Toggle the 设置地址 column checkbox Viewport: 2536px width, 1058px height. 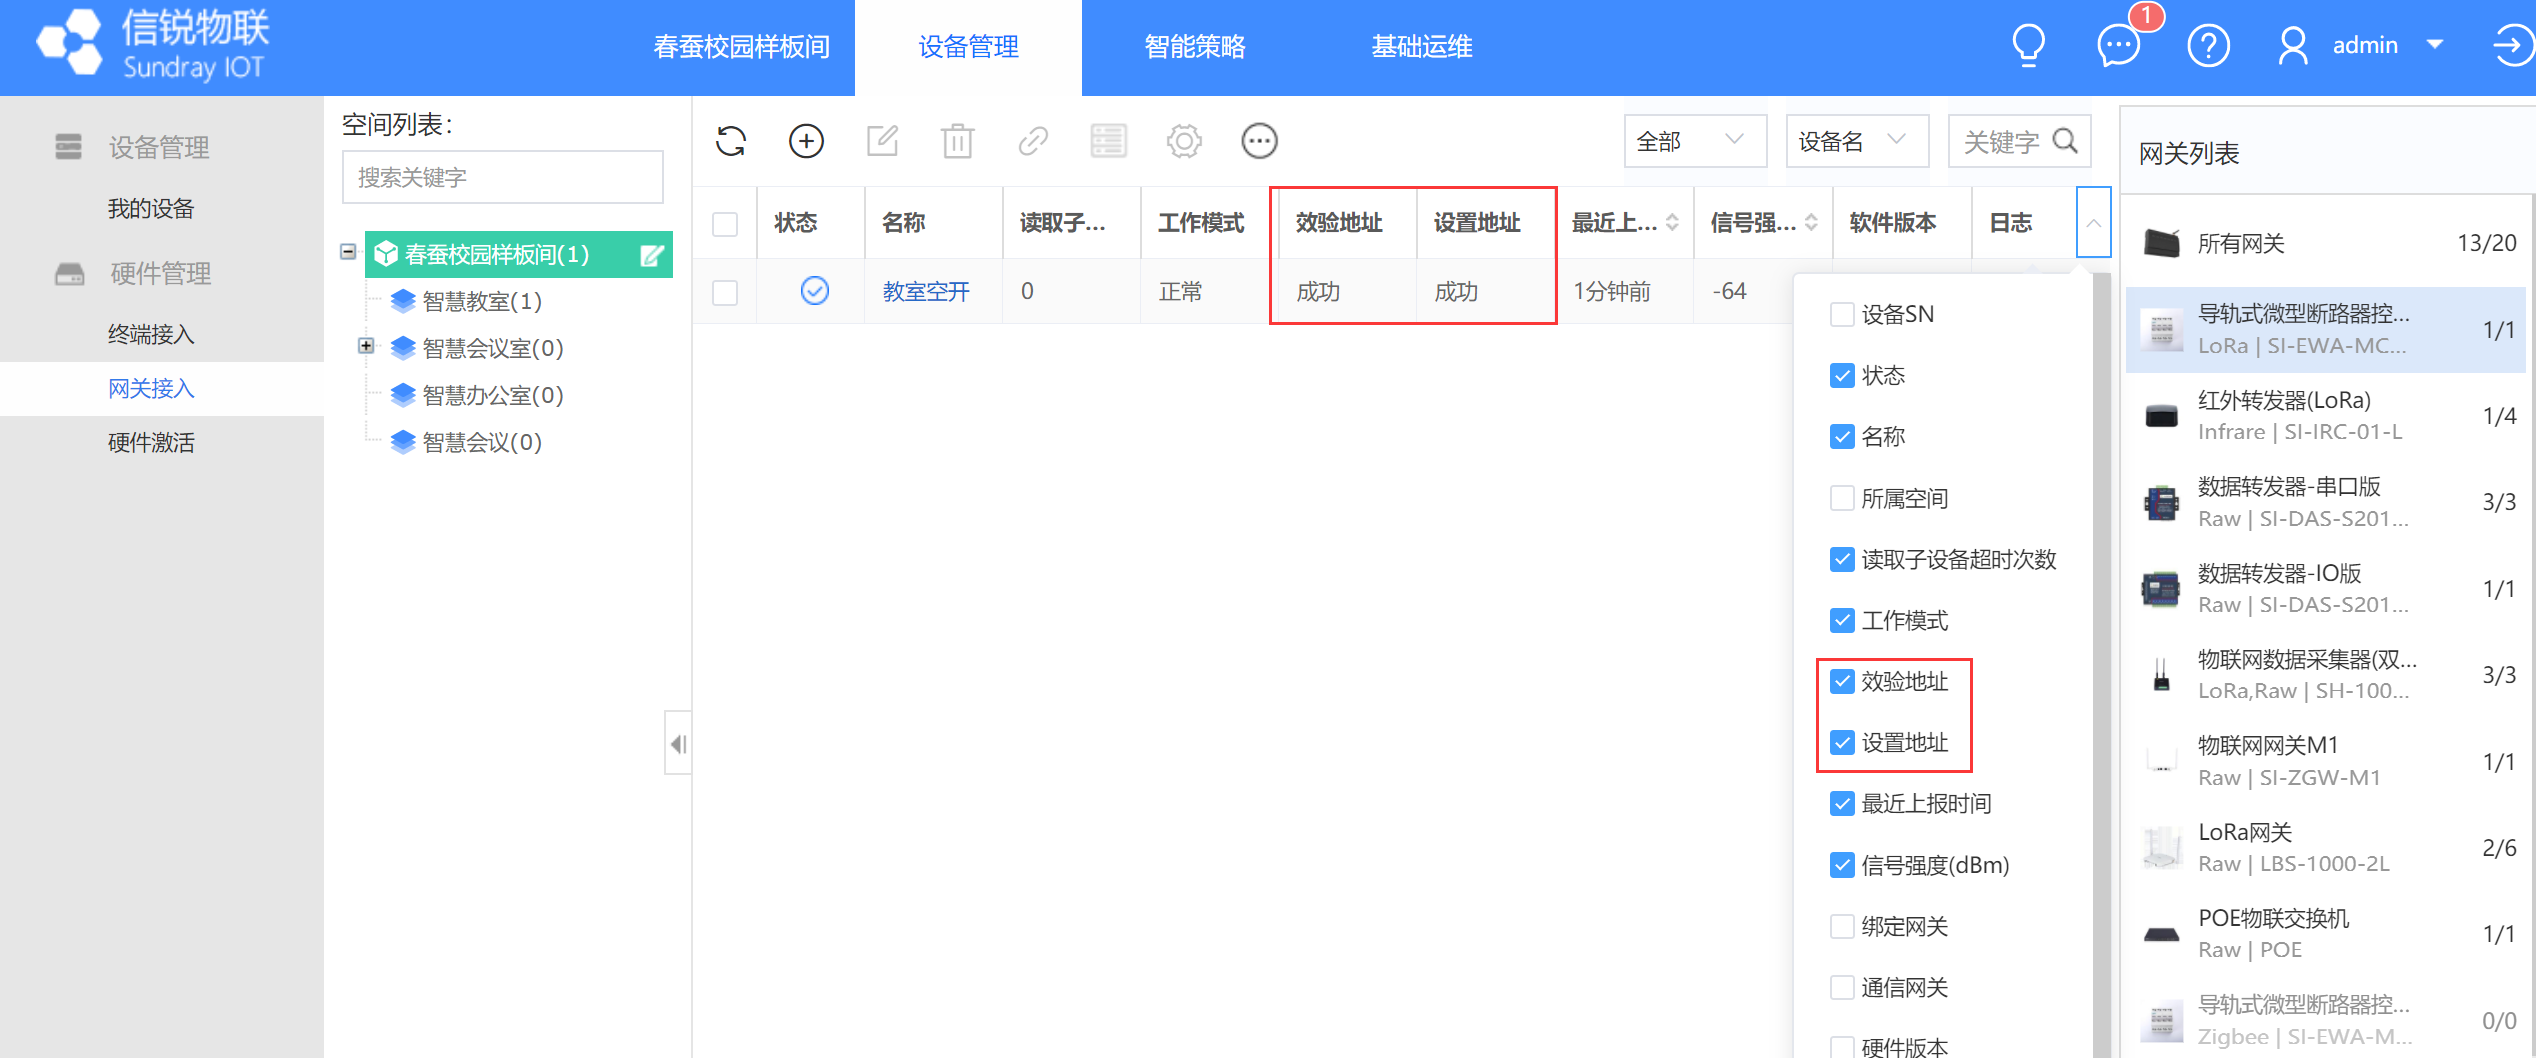[x=1842, y=743]
